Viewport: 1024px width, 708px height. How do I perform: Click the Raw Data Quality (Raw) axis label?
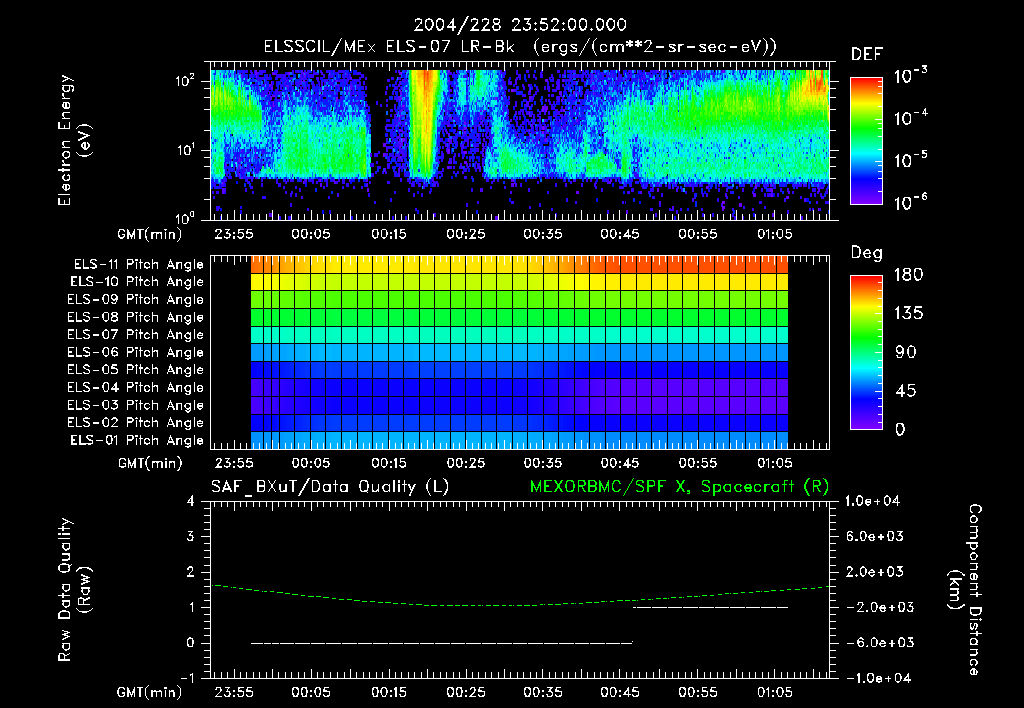click(74, 590)
